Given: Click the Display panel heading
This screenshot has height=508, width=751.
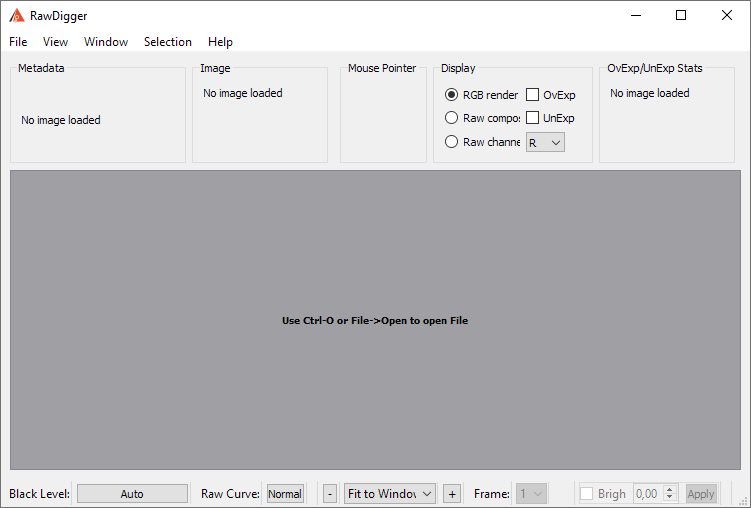Looking at the screenshot, I should coord(458,68).
